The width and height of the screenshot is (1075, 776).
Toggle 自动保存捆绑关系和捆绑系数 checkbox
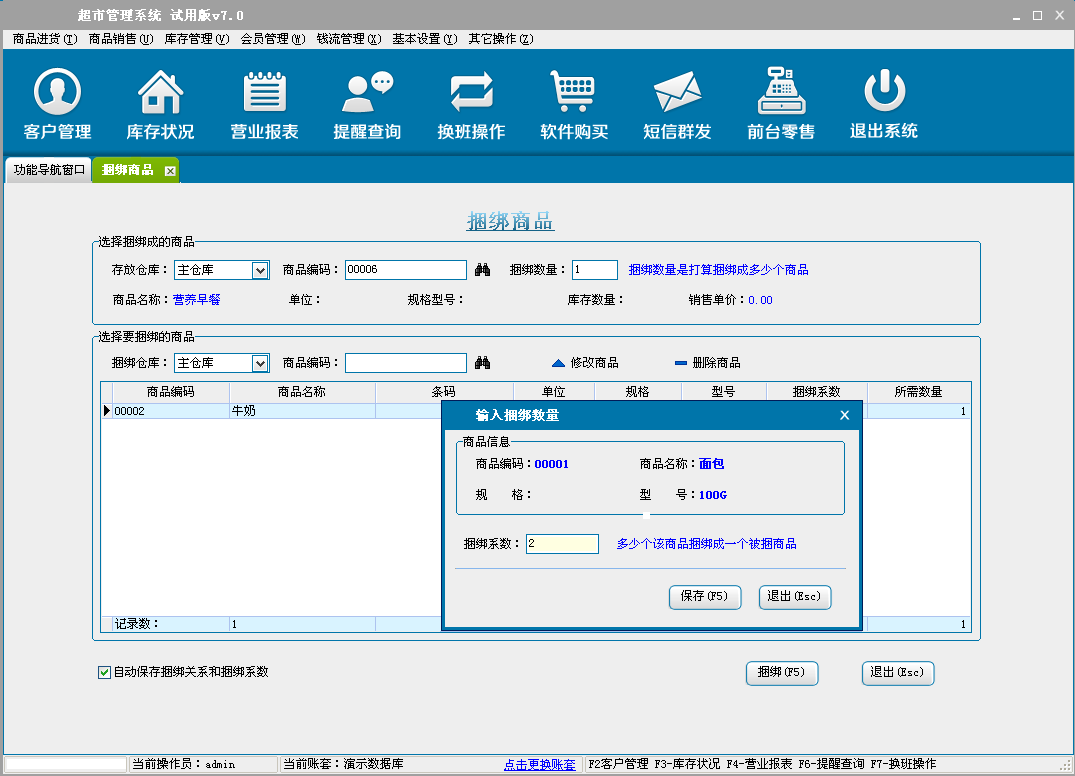tap(104, 672)
